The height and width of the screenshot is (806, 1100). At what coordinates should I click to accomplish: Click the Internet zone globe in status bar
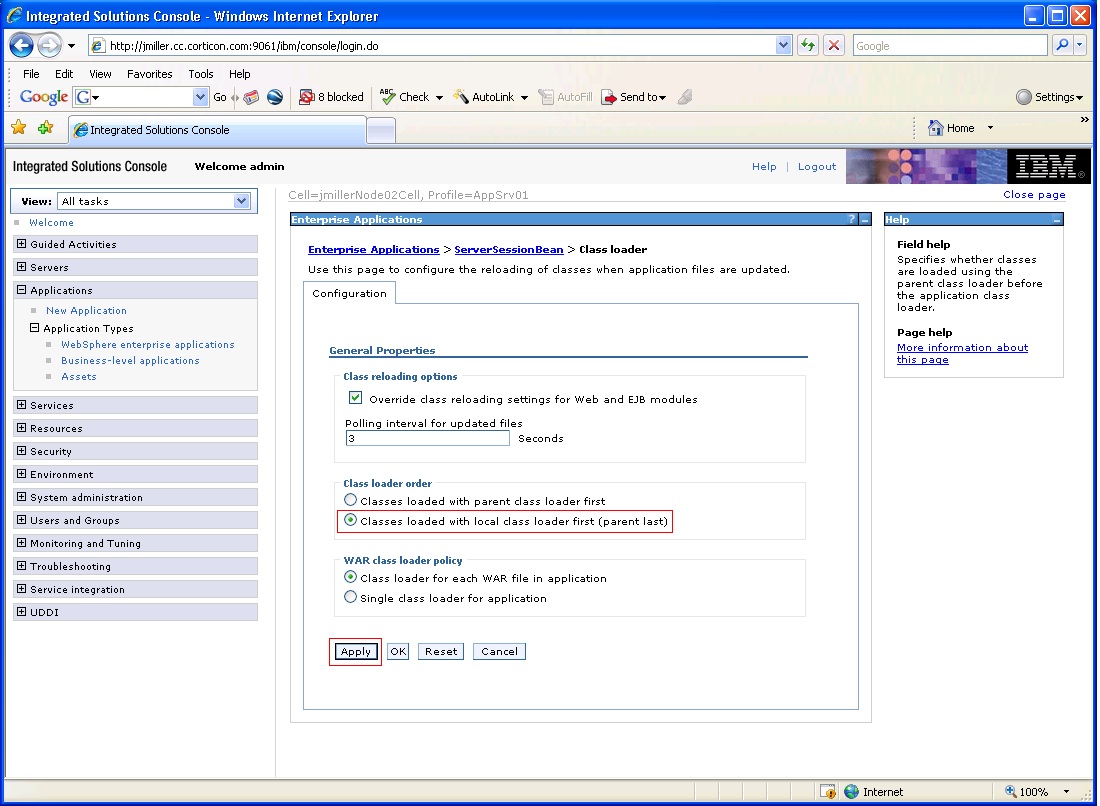(852, 791)
